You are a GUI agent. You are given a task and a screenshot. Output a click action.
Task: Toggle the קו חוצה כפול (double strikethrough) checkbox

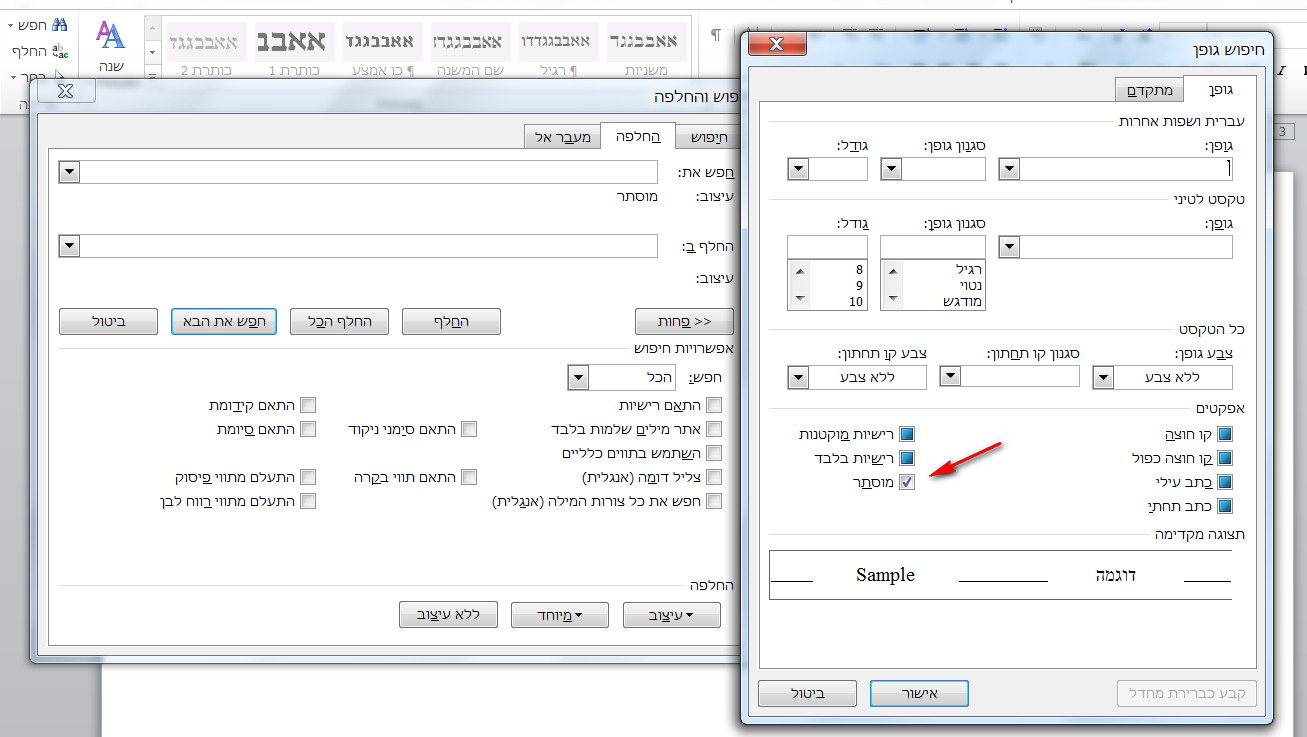(1224, 458)
